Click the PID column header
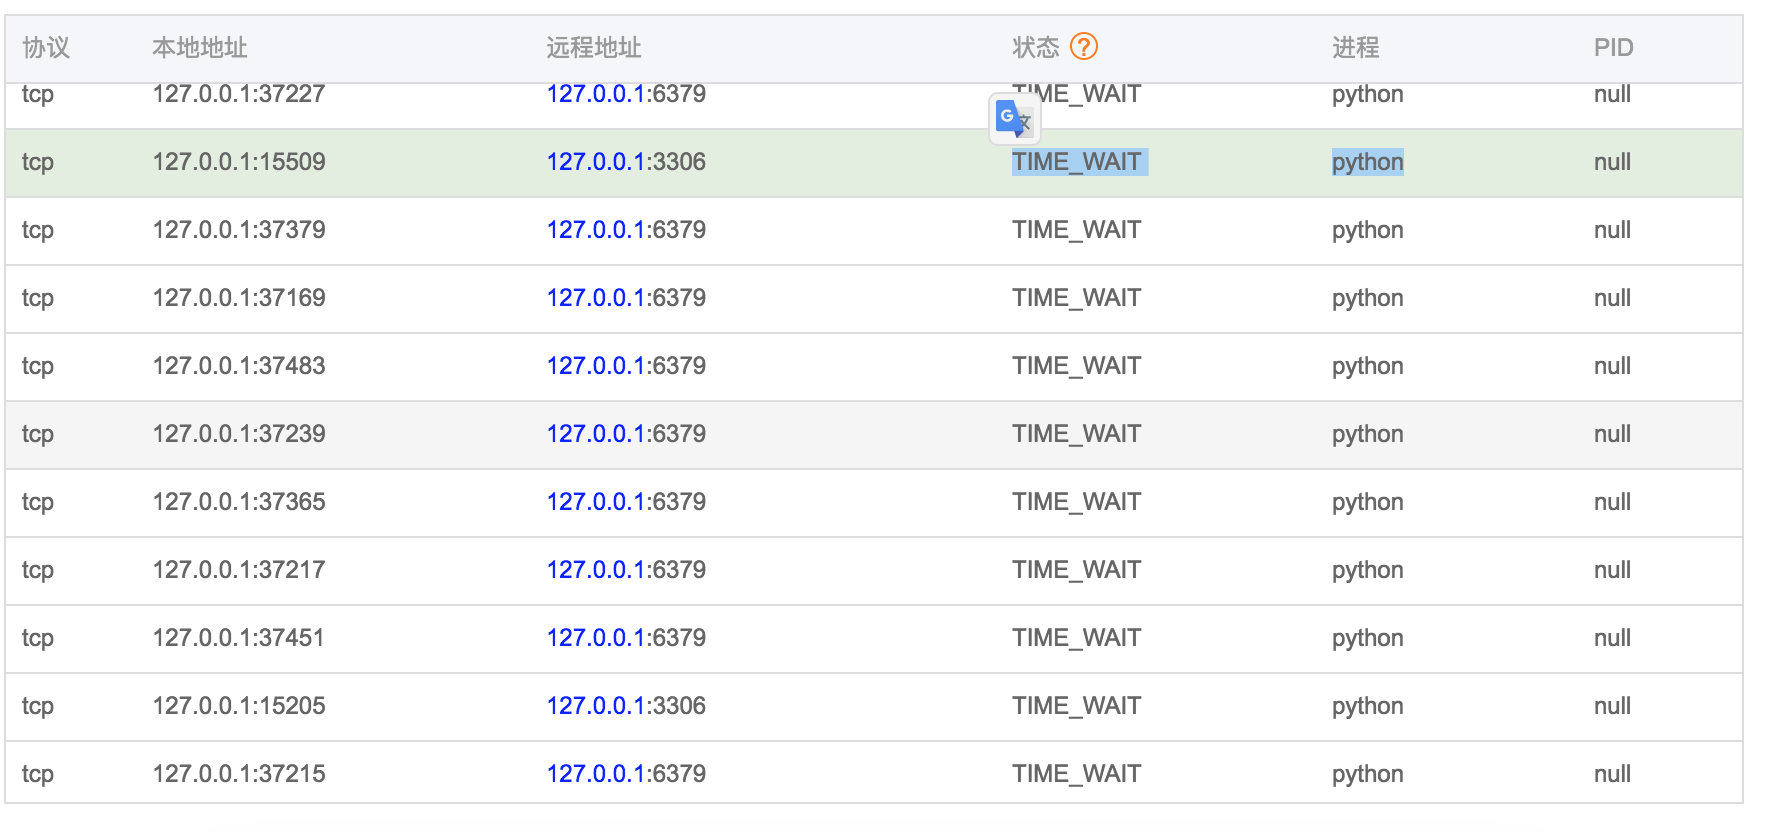Image resolution: width=1770 pixels, height=832 pixels. (x=1613, y=47)
